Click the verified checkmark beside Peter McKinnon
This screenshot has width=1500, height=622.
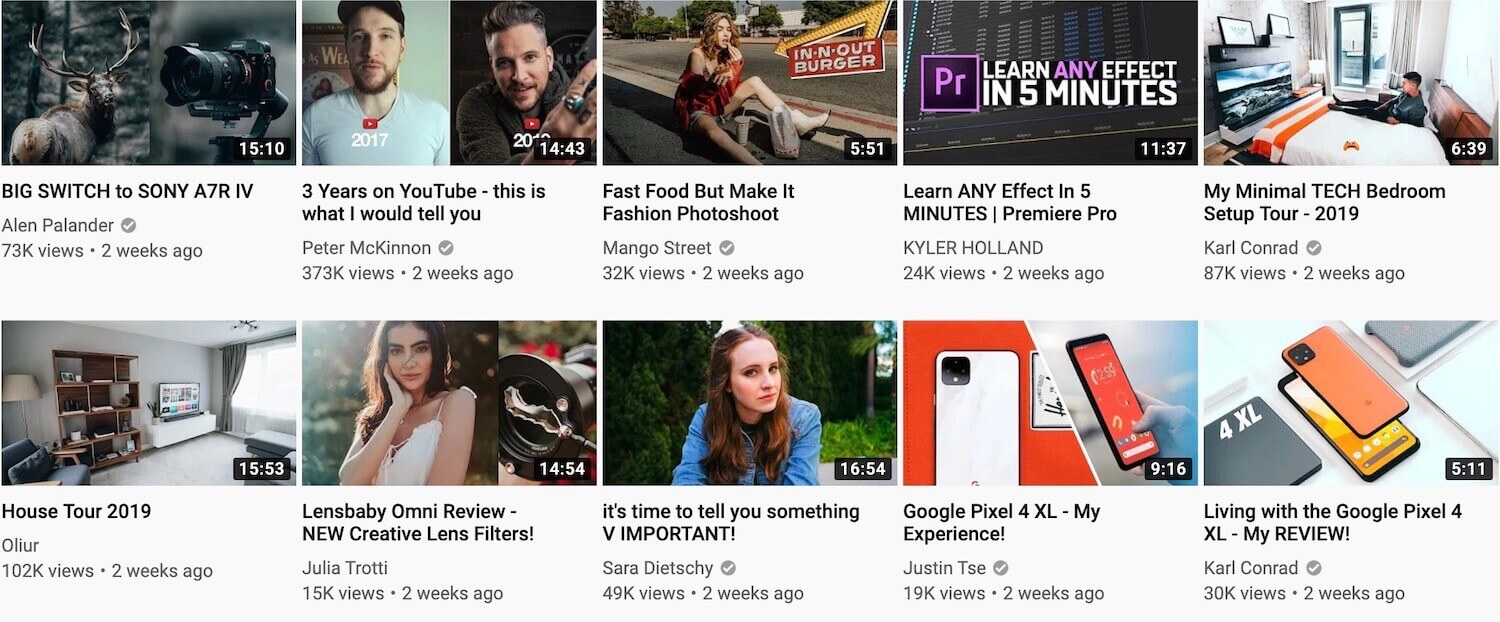pyautogui.click(x=446, y=248)
